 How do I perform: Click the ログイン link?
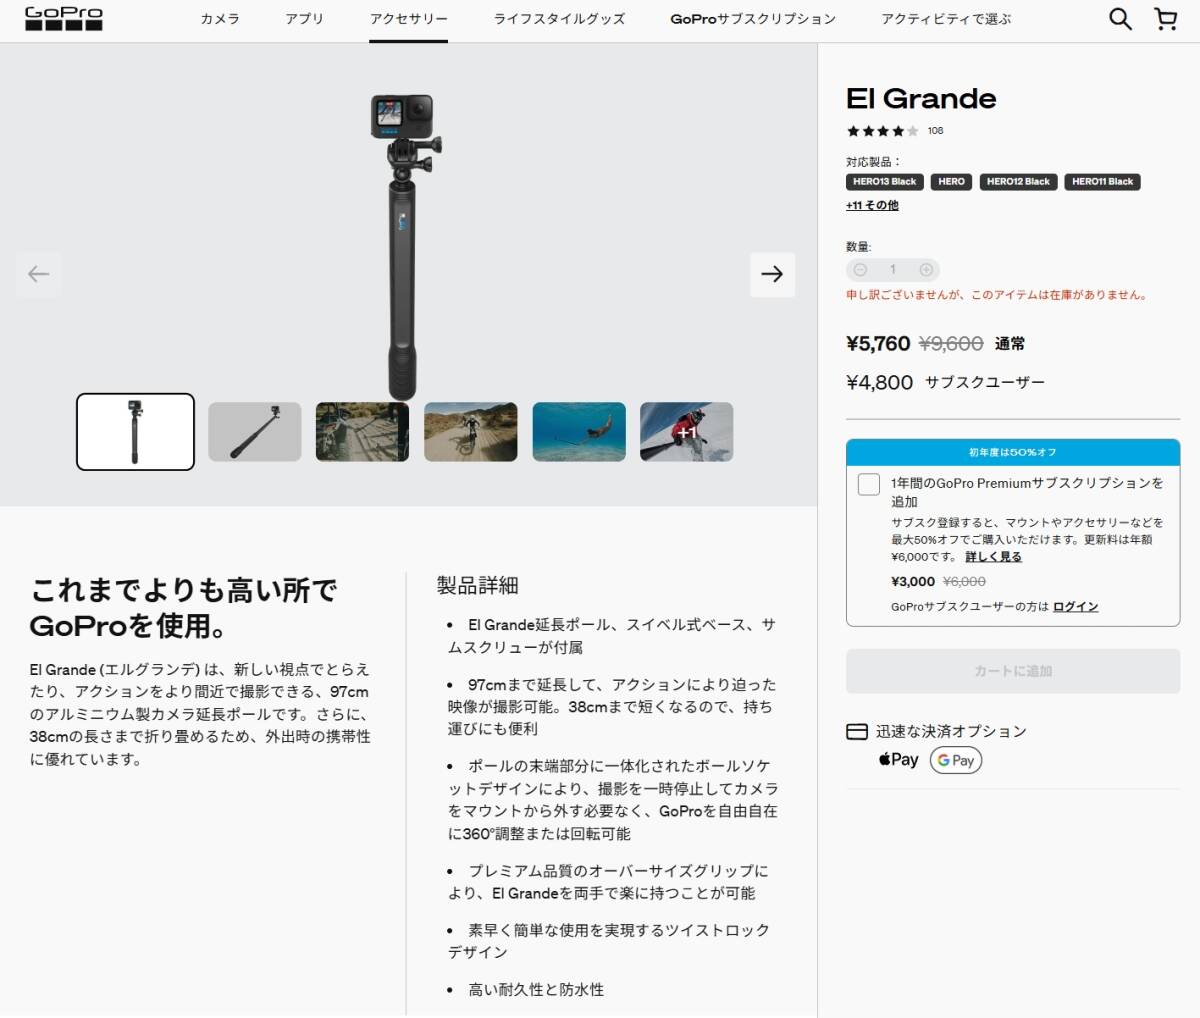[1075, 607]
